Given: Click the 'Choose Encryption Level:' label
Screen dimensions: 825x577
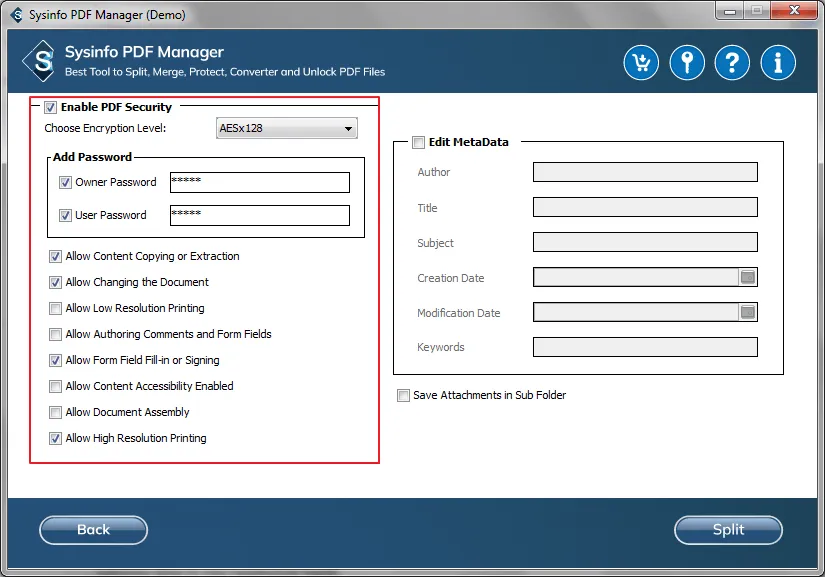Looking at the screenshot, I should (x=105, y=128).
